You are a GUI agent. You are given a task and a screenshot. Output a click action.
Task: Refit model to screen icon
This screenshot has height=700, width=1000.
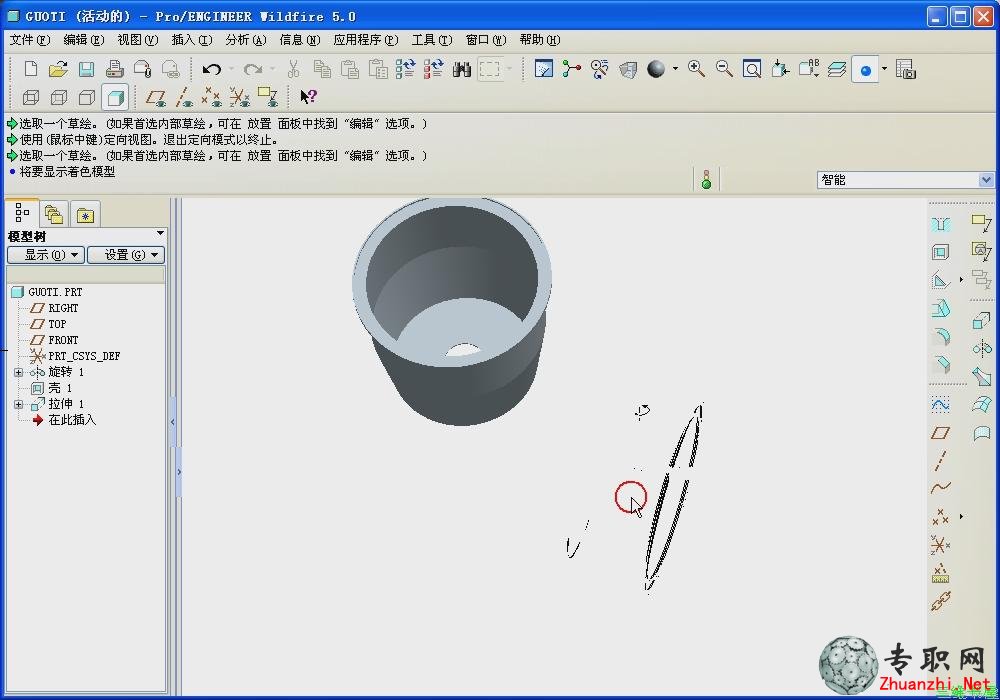coord(752,69)
